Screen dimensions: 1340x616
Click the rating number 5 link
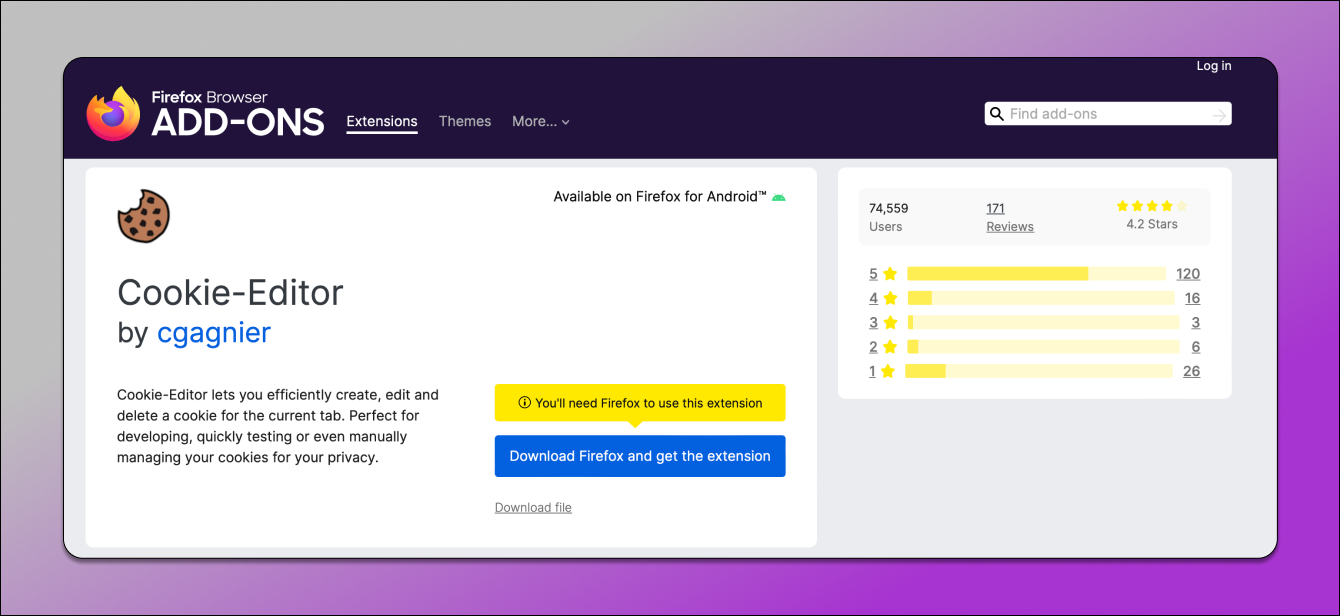873,274
